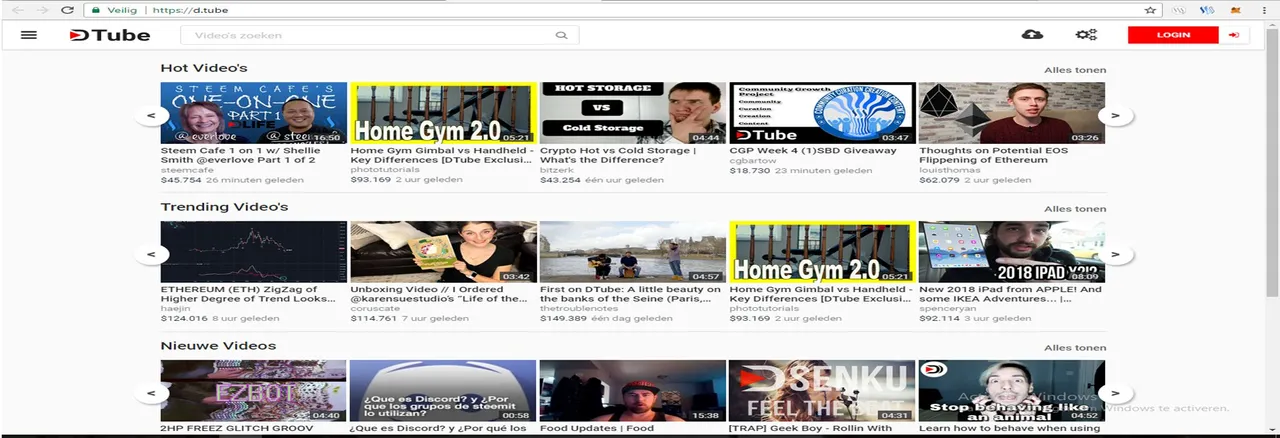Open Alles tonen for Nieuwe Videos

click(x=1075, y=348)
